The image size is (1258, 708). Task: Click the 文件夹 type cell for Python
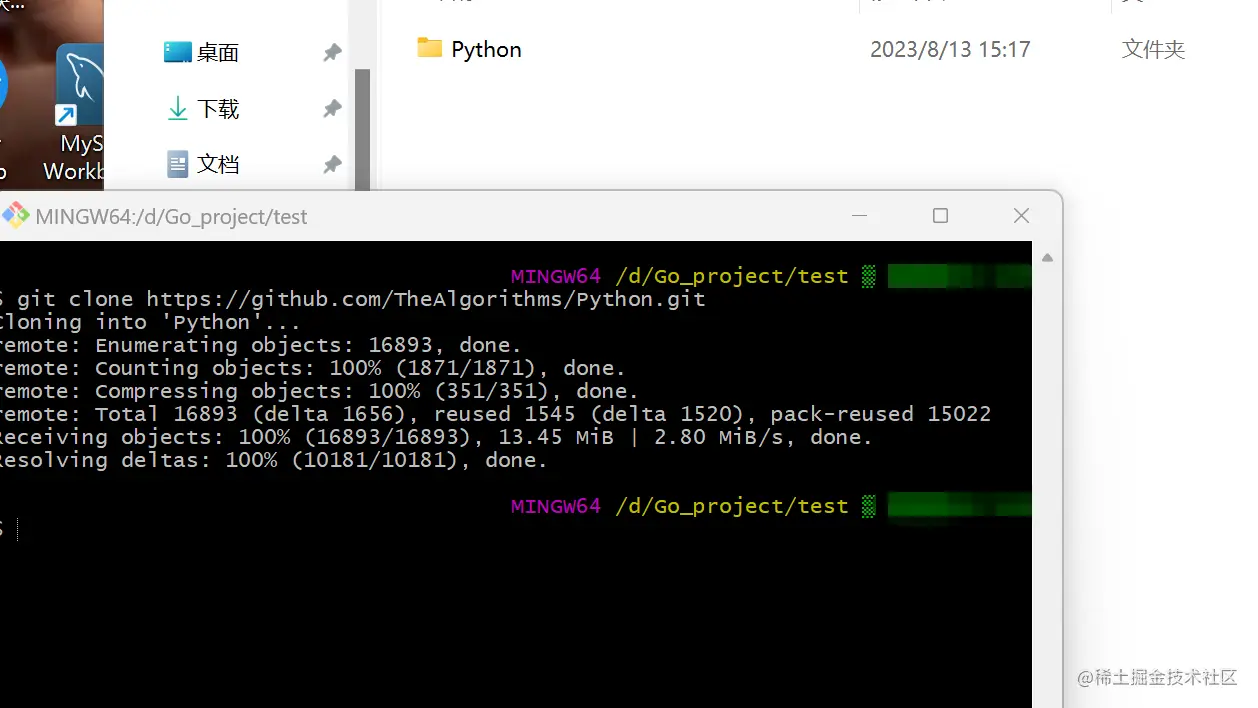click(x=1153, y=49)
